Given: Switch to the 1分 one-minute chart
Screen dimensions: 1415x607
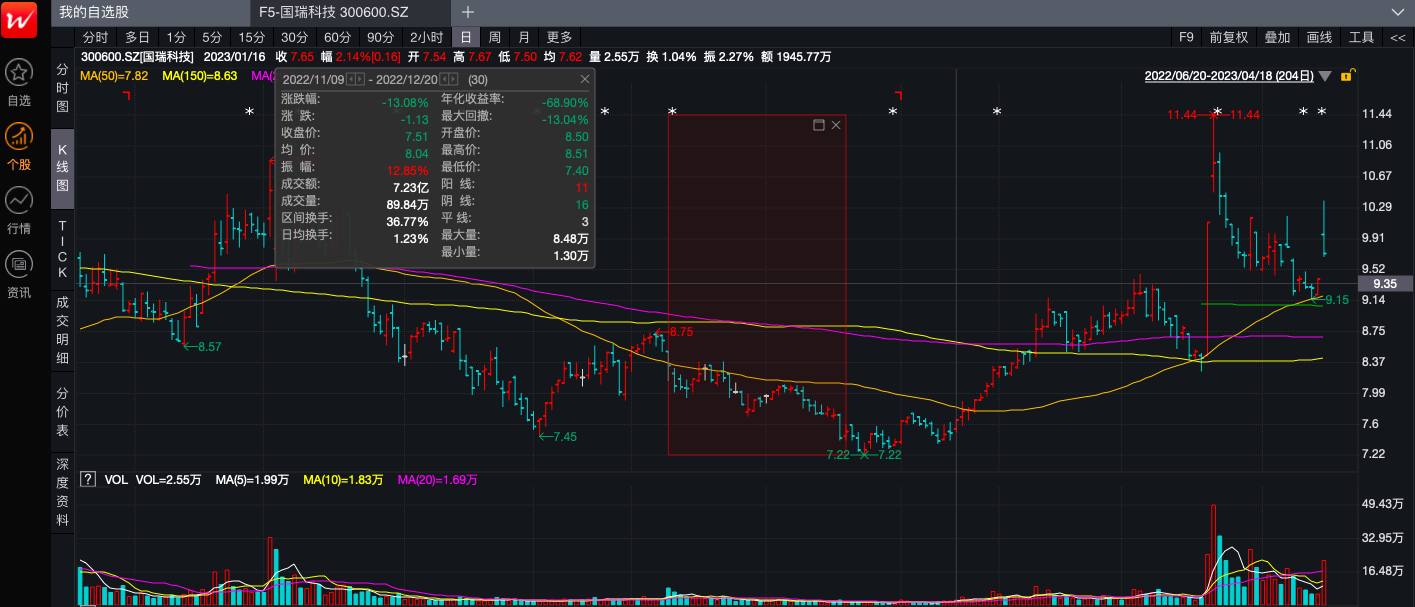Looking at the screenshot, I should pyautogui.click(x=176, y=37).
